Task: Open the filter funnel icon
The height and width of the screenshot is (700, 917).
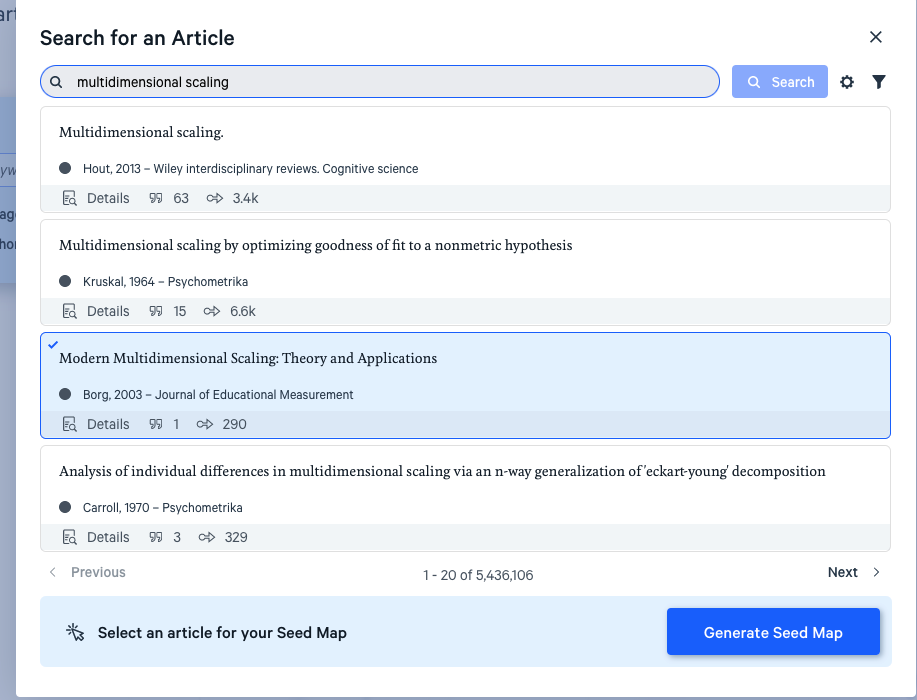Action: [x=879, y=82]
